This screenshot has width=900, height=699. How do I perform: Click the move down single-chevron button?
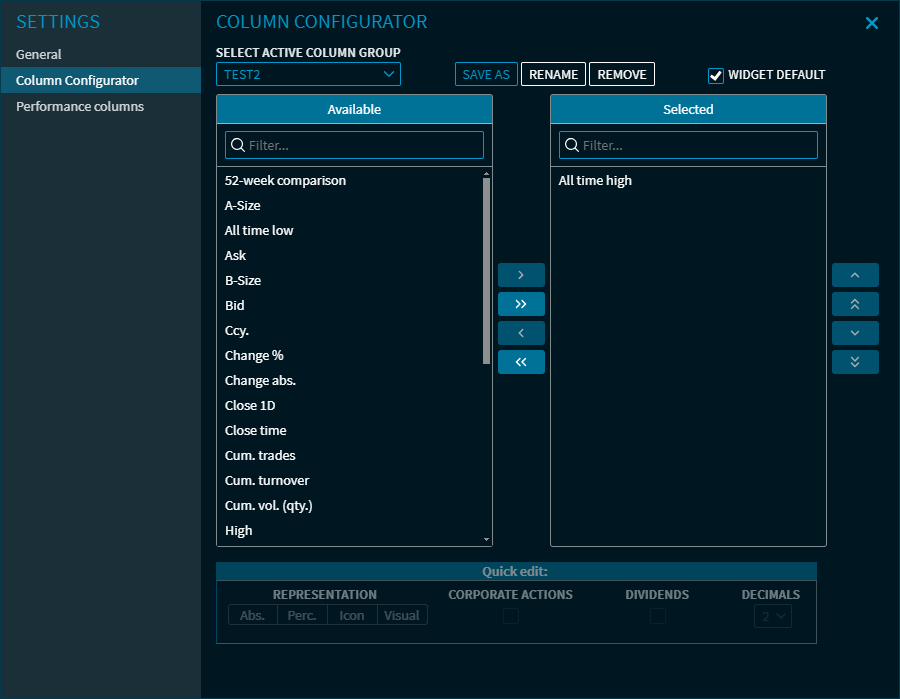tap(855, 333)
